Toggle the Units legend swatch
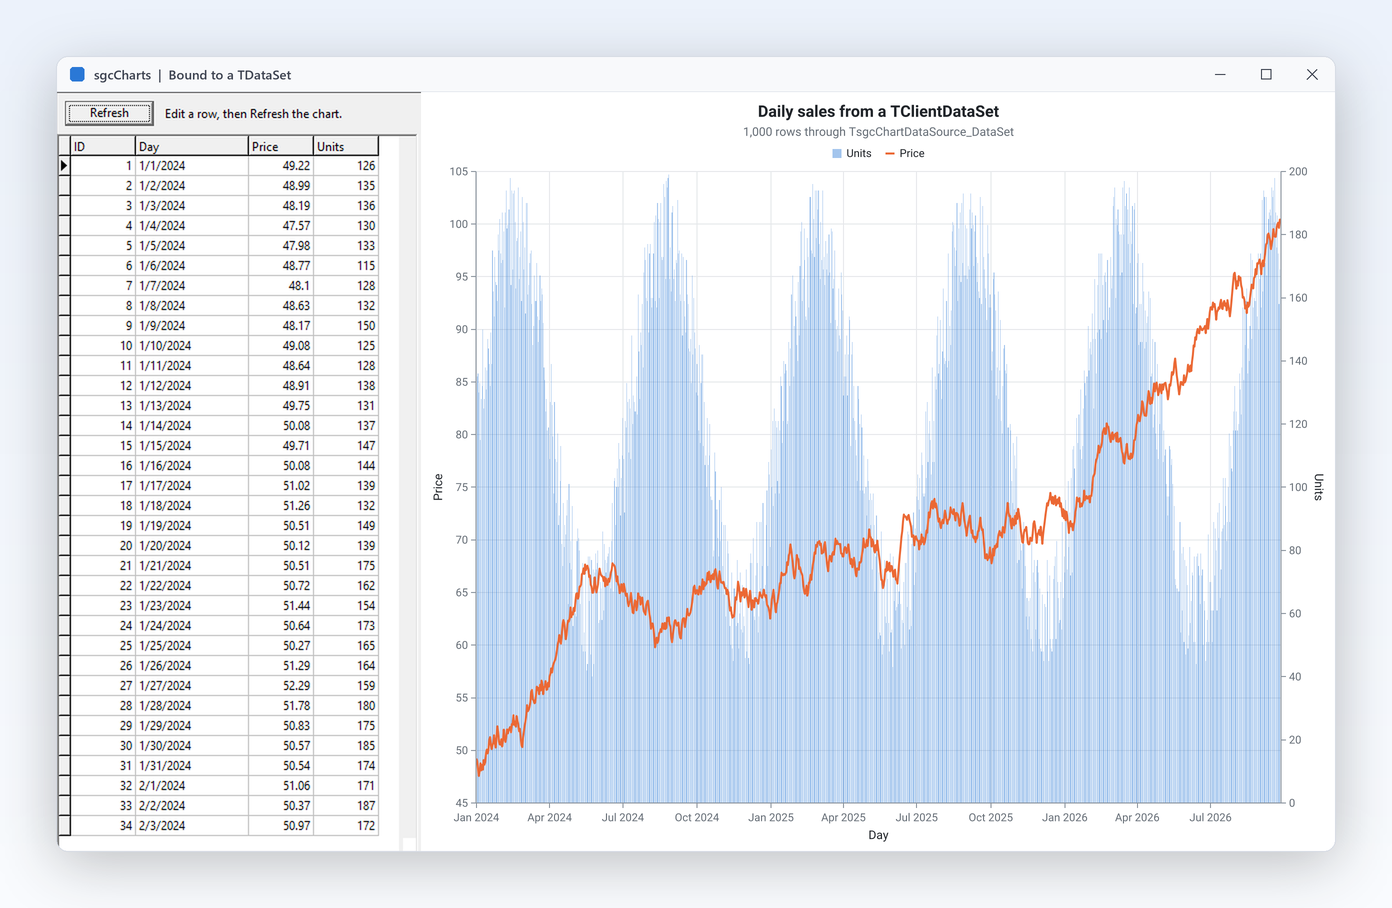 tap(837, 154)
